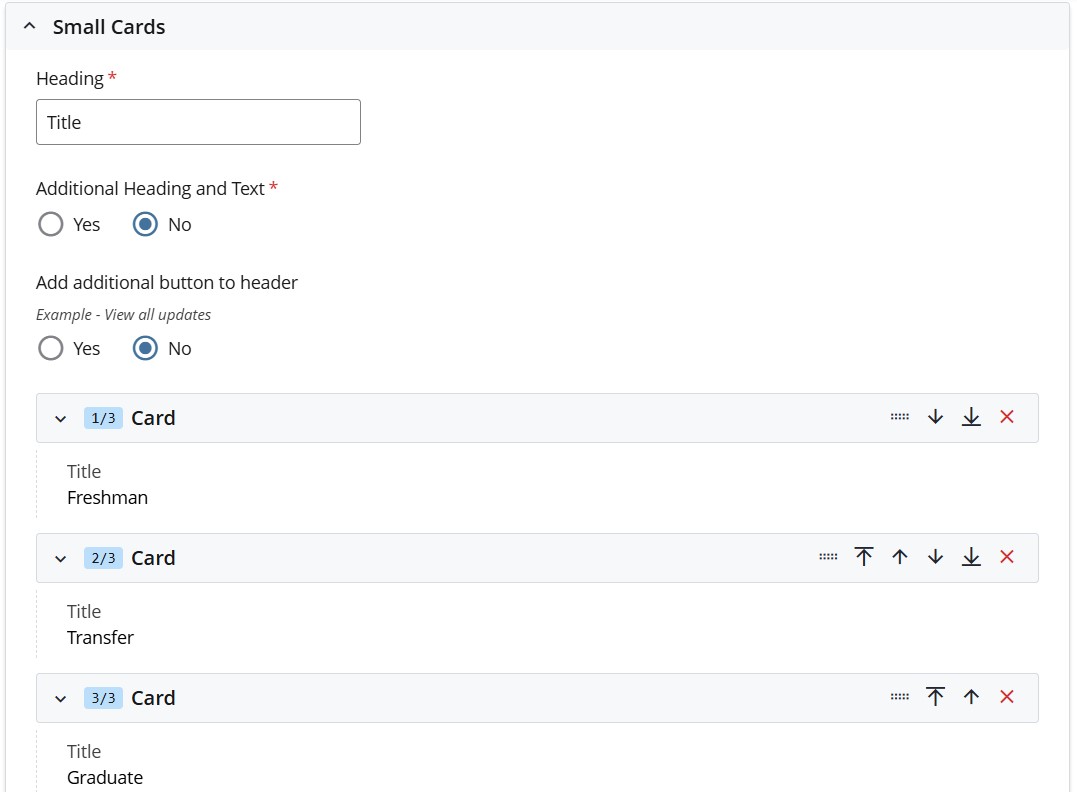Move the Freshman card down one position
1077x792 pixels.
point(935,417)
